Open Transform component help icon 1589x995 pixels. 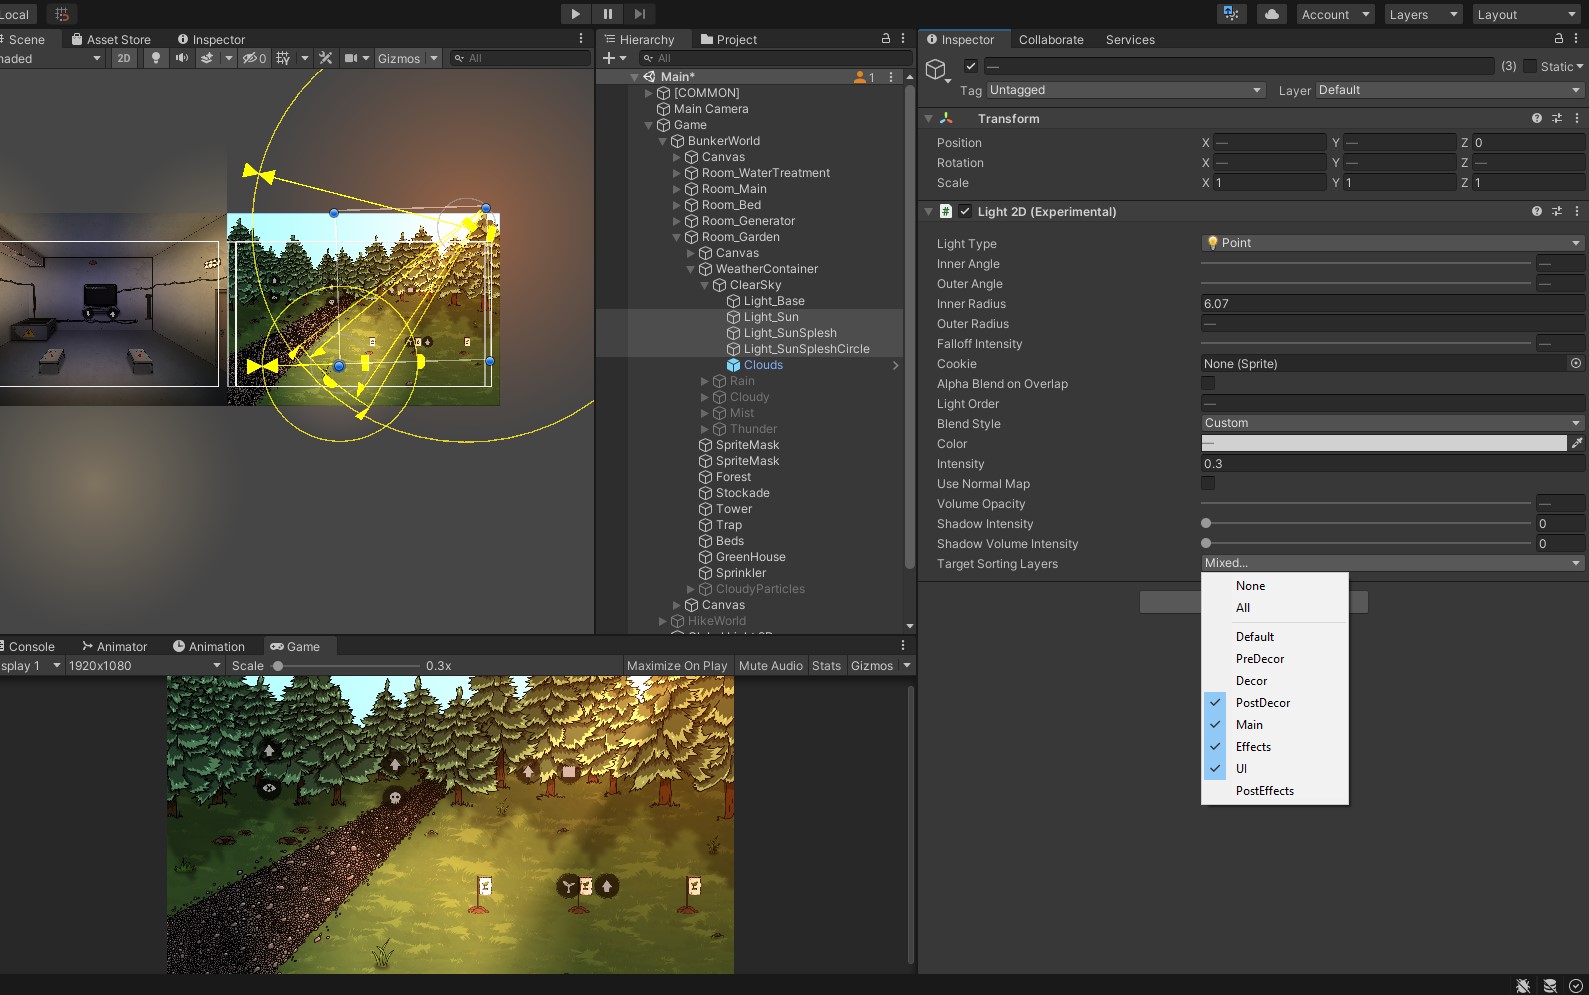click(x=1537, y=118)
